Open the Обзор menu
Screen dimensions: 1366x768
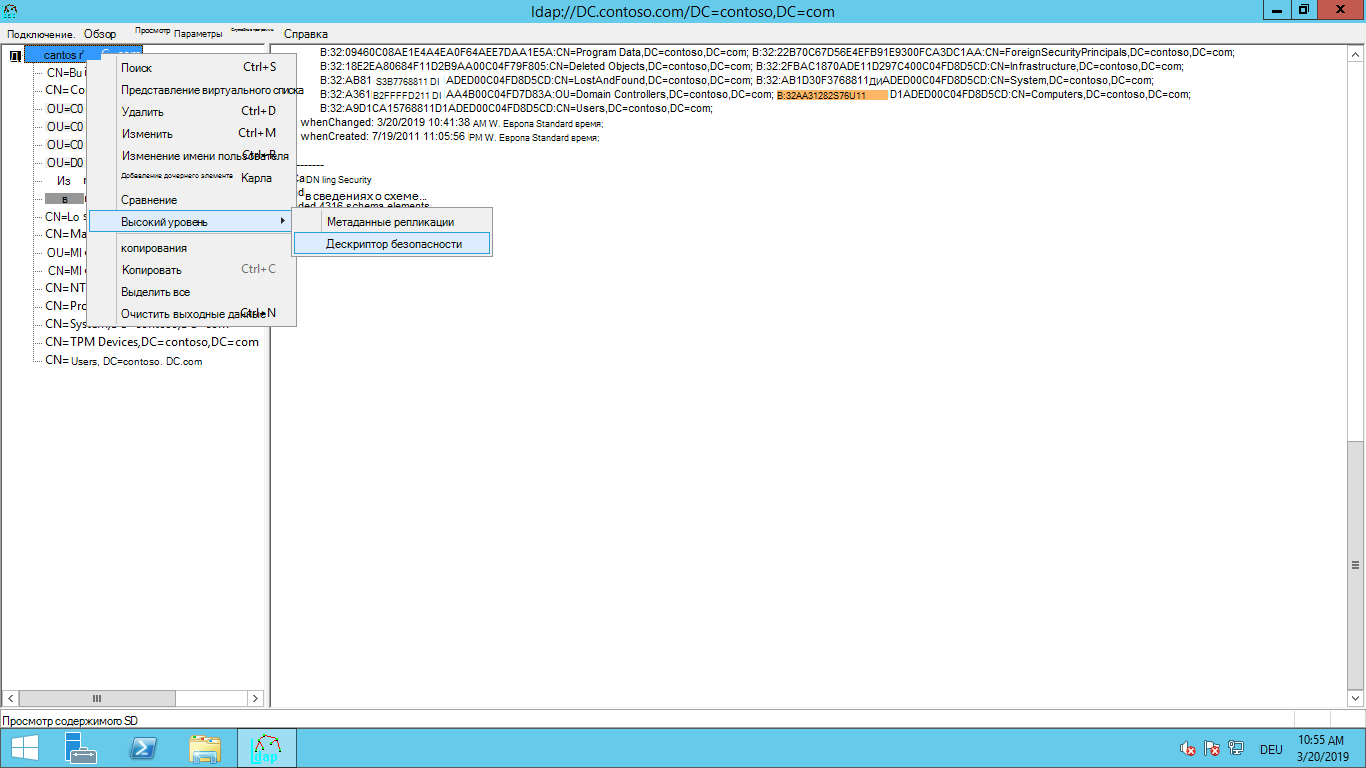[100, 34]
